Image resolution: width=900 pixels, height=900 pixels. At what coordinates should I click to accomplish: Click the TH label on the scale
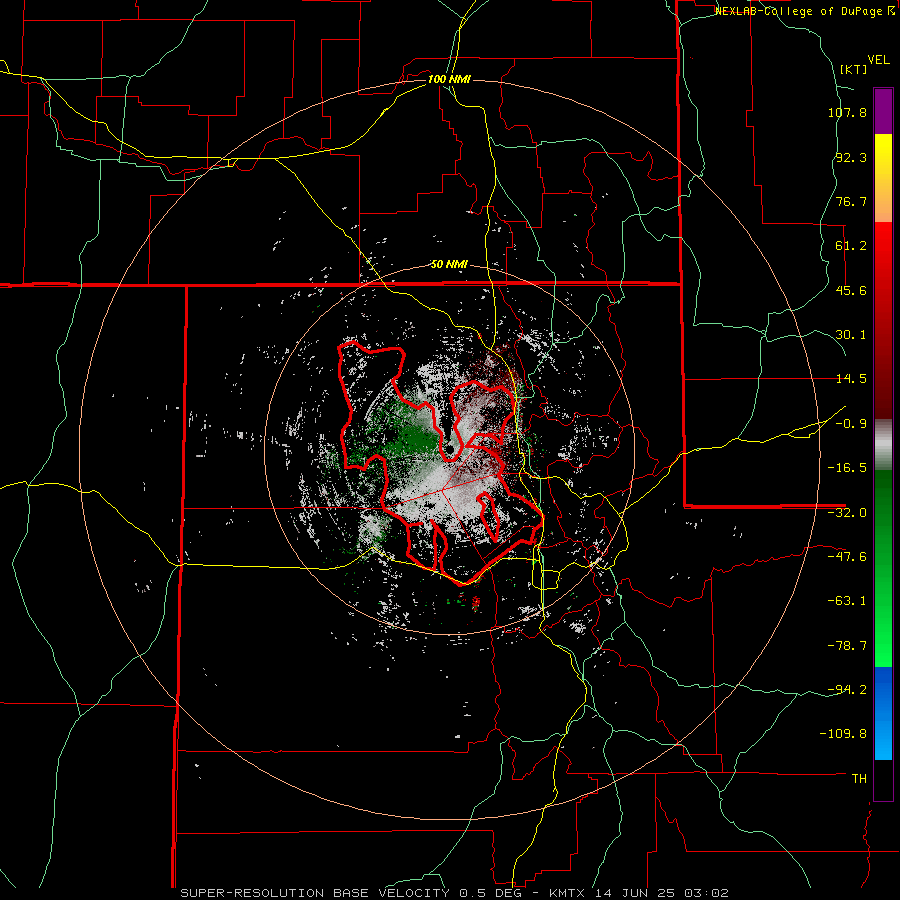[859, 778]
